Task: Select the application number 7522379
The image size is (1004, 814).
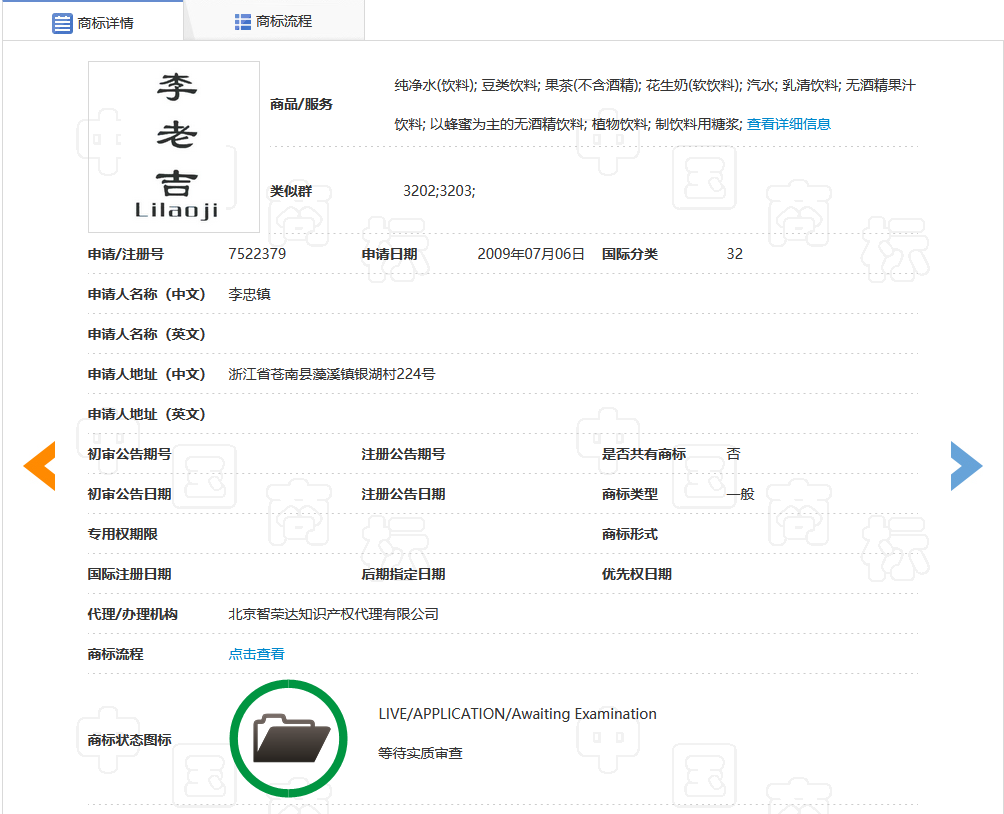Action: (260, 253)
